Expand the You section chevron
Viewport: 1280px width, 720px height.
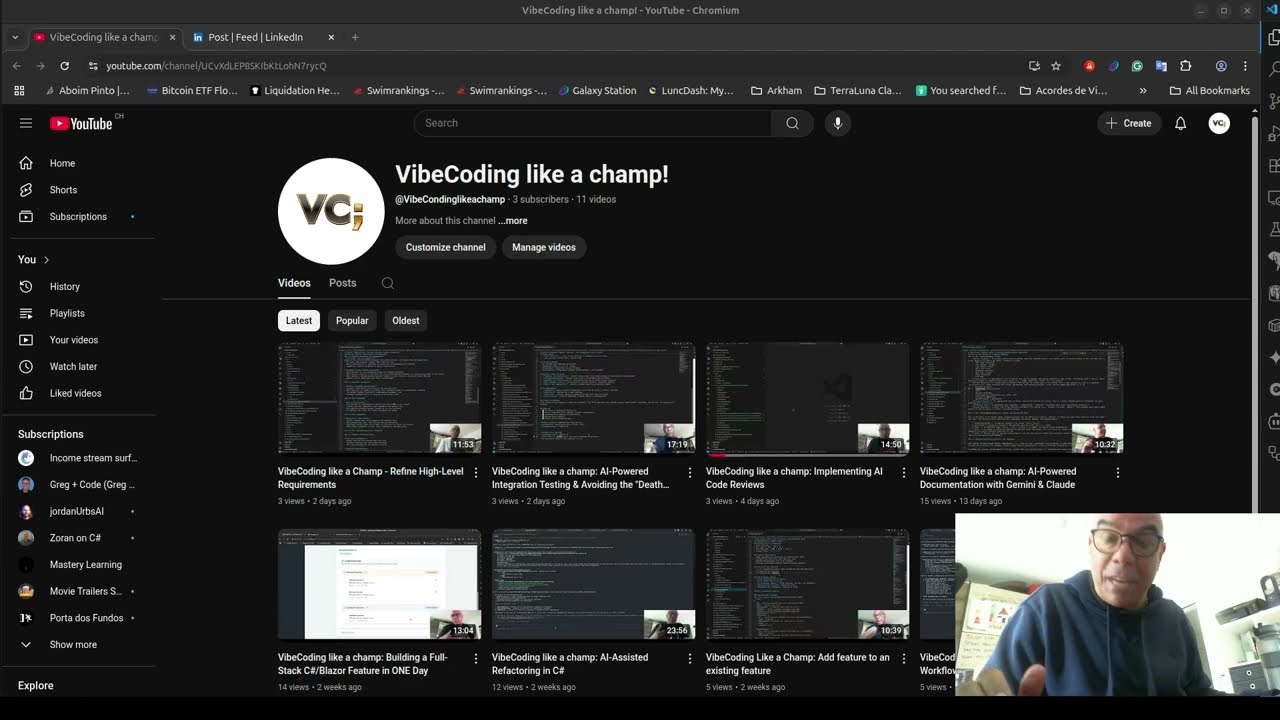[x=46, y=260]
